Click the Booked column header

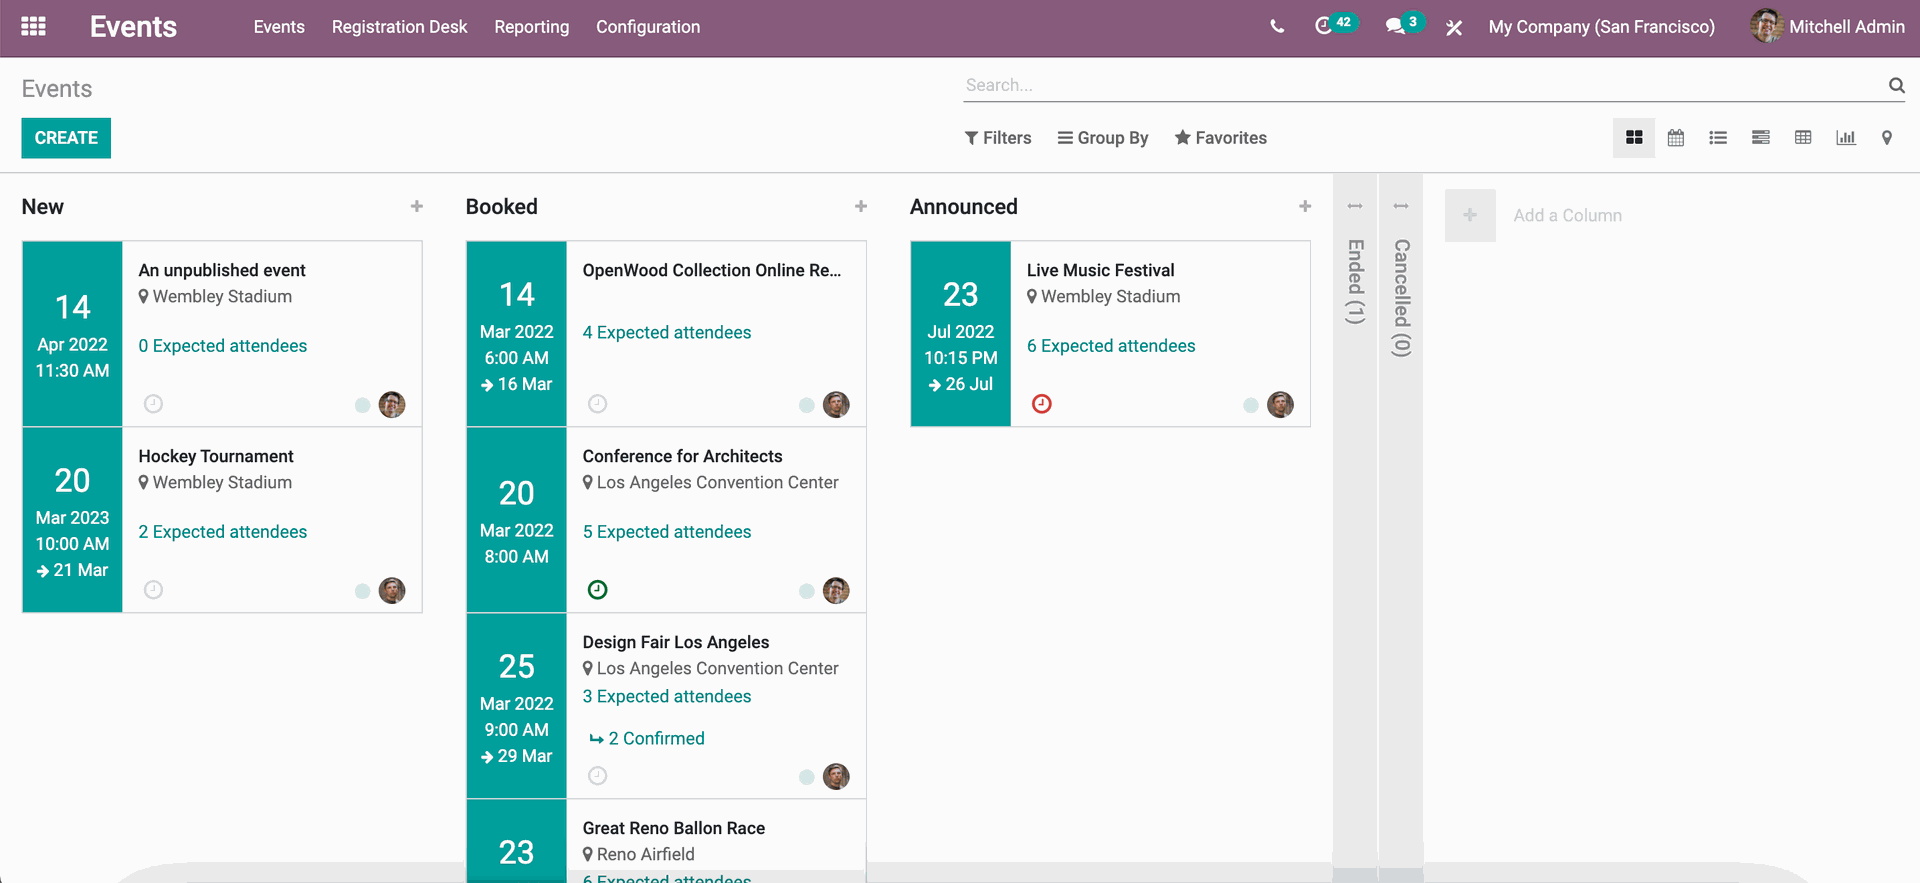tap(502, 206)
